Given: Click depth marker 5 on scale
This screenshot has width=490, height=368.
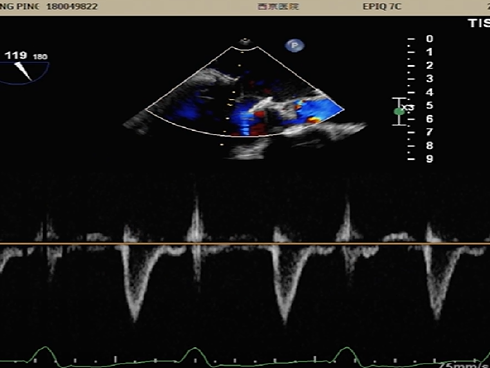Looking at the screenshot, I should tap(429, 106).
